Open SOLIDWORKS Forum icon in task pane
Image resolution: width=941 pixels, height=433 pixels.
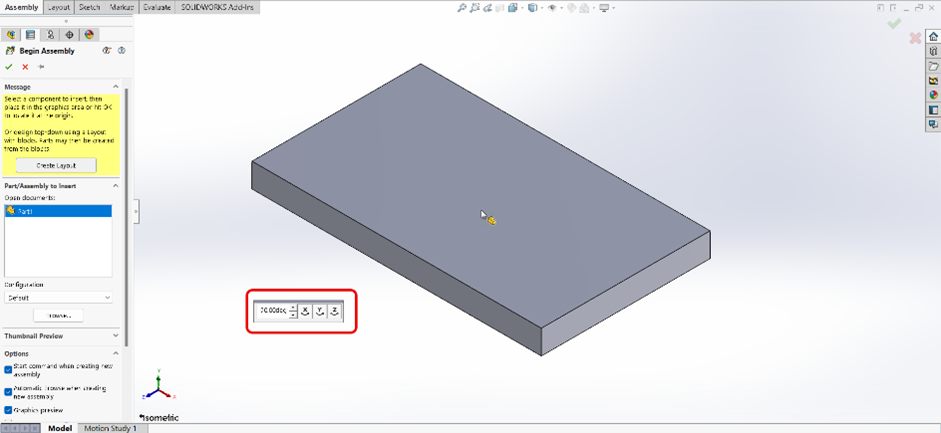point(933,124)
